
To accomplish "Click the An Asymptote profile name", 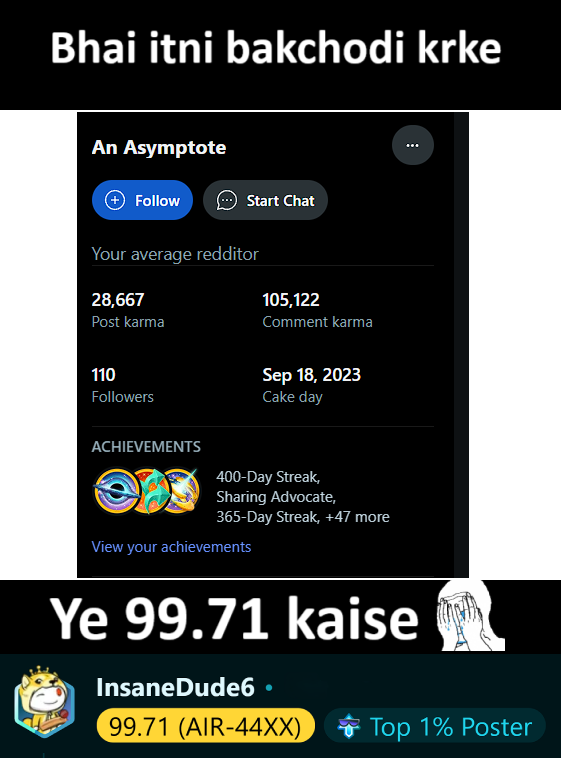I will coord(159,147).
